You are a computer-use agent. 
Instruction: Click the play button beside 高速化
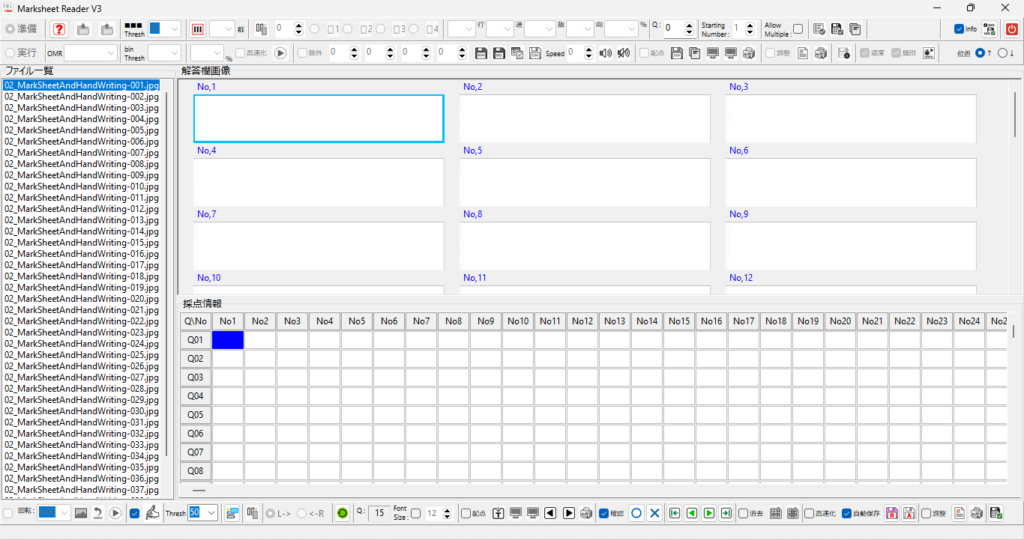click(280, 53)
